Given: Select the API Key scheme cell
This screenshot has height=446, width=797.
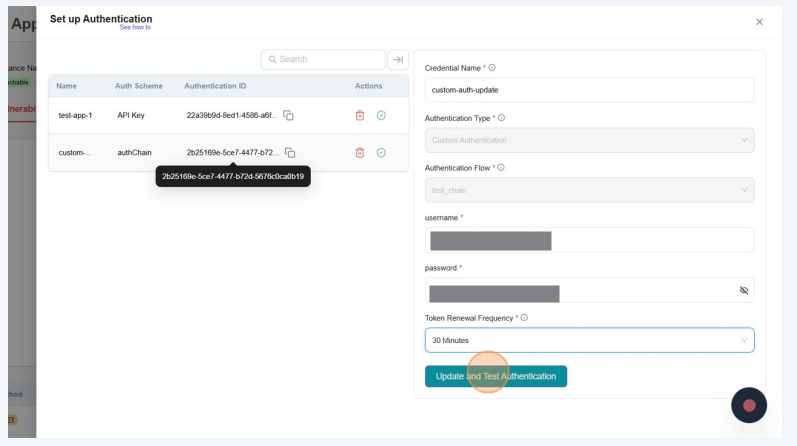Looking at the screenshot, I should [x=131, y=115].
